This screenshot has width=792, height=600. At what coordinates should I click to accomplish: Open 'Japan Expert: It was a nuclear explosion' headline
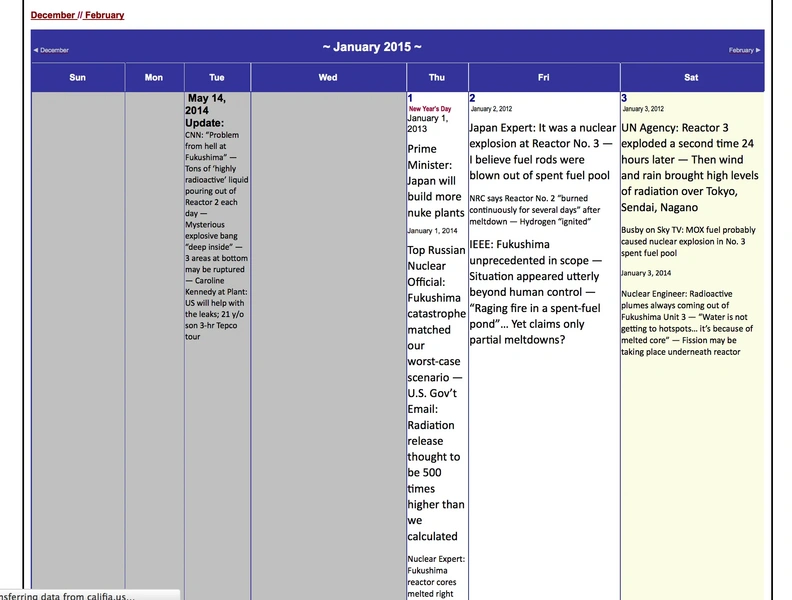pos(542,152)
